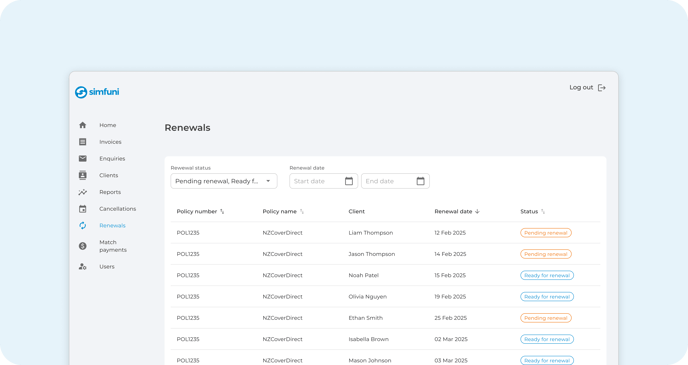The image size is (688, 365).
Task: Click the Users icon in sidebar
Action: coord(82,266)
